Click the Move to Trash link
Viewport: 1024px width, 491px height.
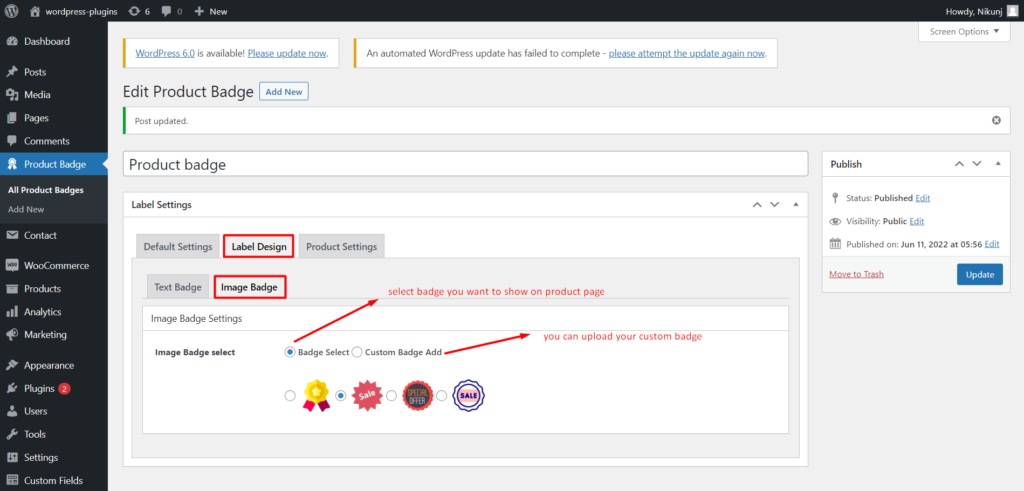856,274
